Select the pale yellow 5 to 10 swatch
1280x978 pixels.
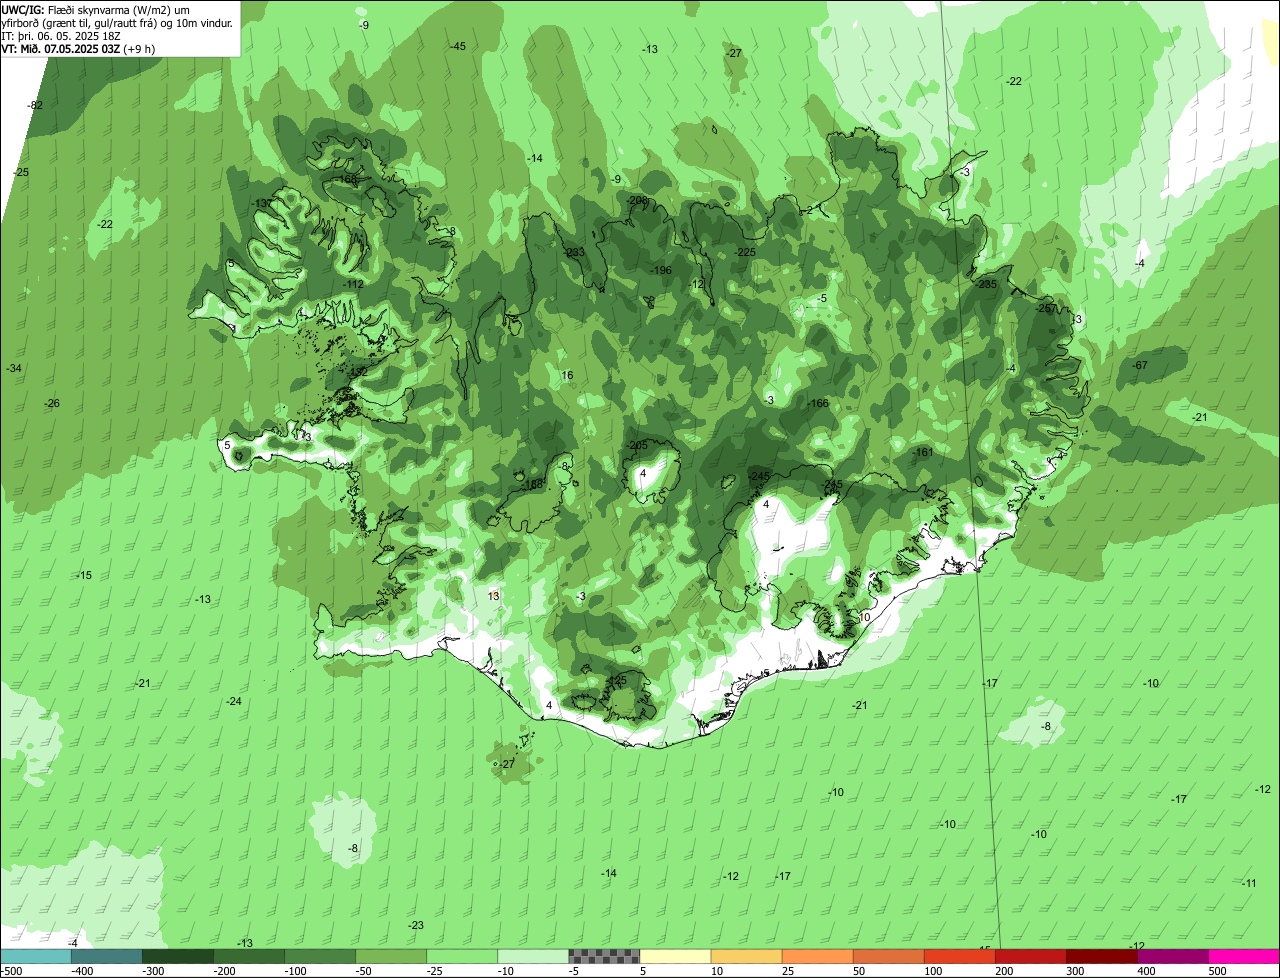tap(675, 956)
